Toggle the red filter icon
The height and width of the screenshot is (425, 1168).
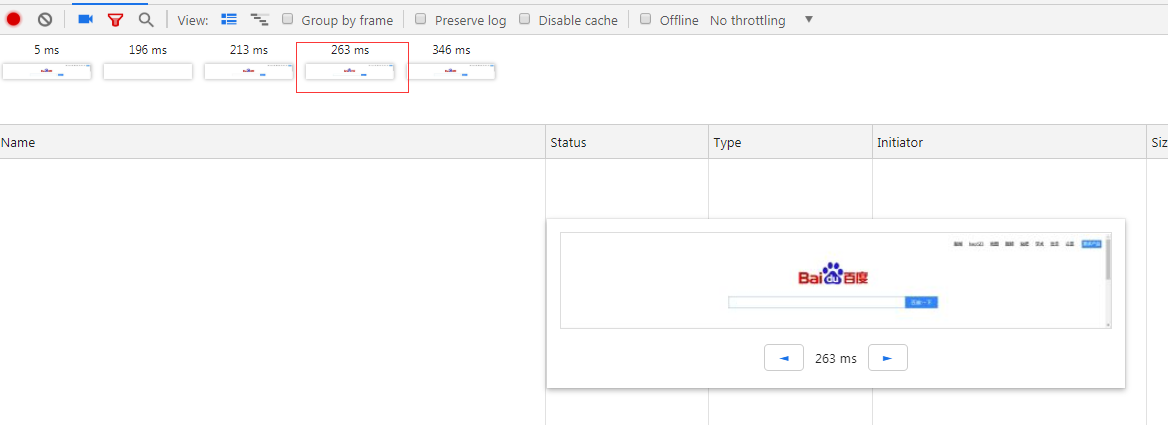point(115,20)
